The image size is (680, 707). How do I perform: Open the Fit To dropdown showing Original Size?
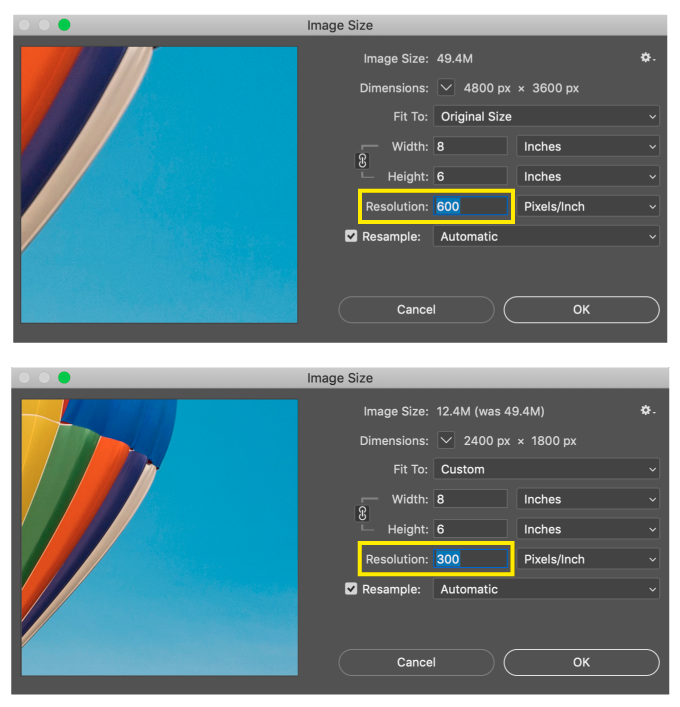[547, 117]
